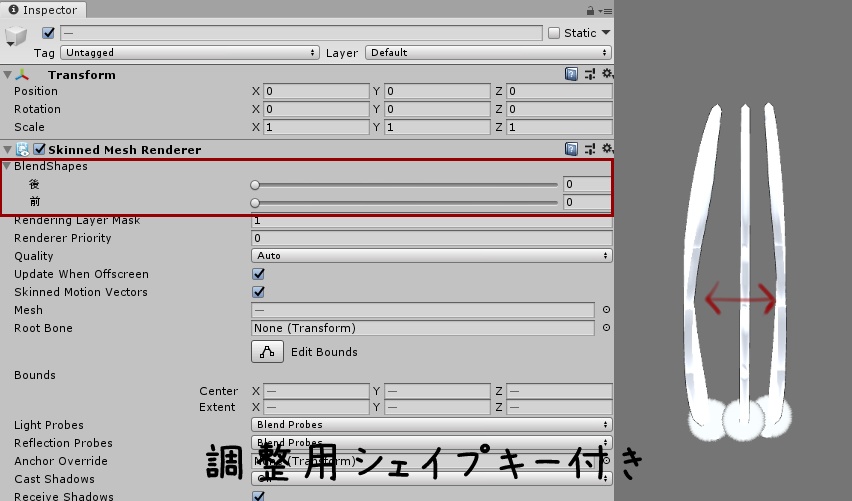Toggle the GameObject active checkbox

(48, 33)
